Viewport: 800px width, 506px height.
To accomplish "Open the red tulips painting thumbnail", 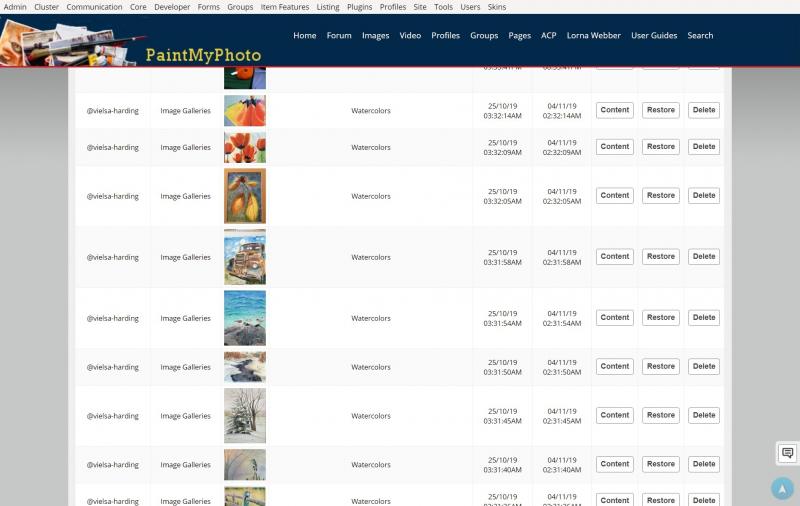I will click(245, 147).
